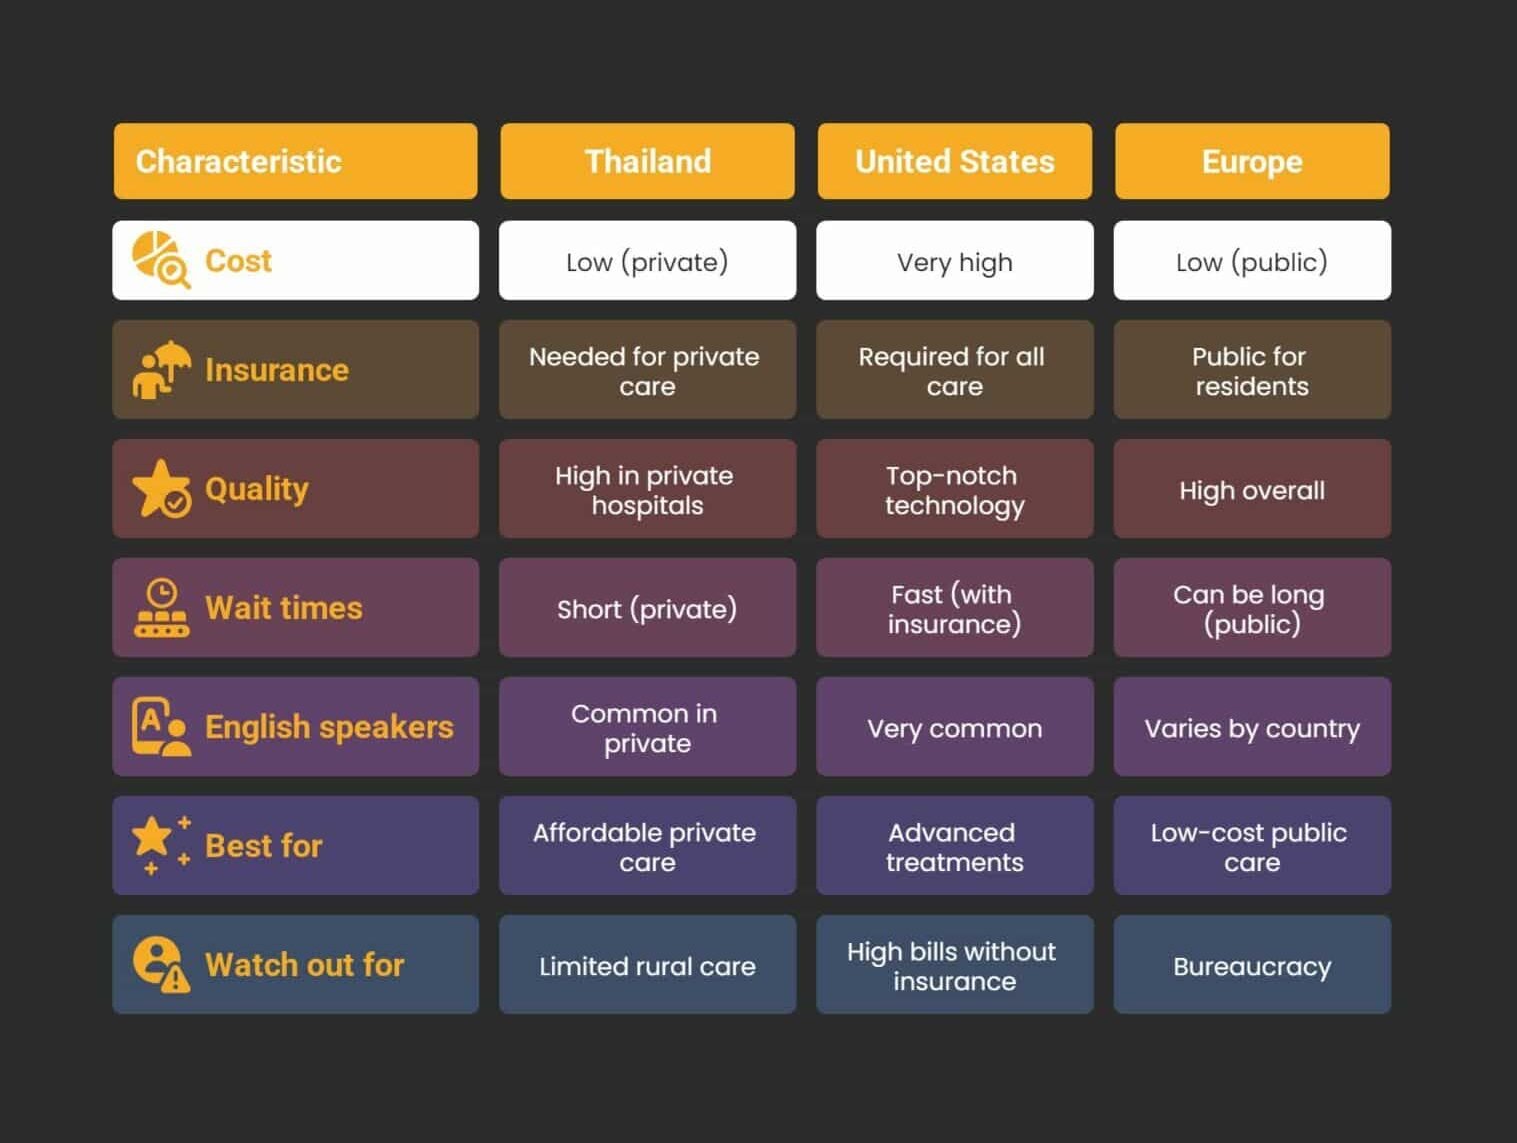Select the 'Bureaucracy' cell
1517x1143 pixels.
pos(1252,964)
